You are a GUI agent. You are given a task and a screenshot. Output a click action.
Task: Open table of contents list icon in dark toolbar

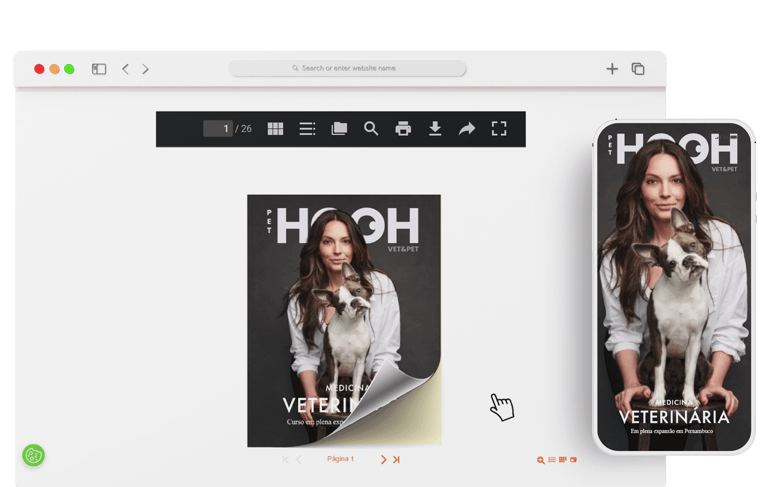[307, 128]
